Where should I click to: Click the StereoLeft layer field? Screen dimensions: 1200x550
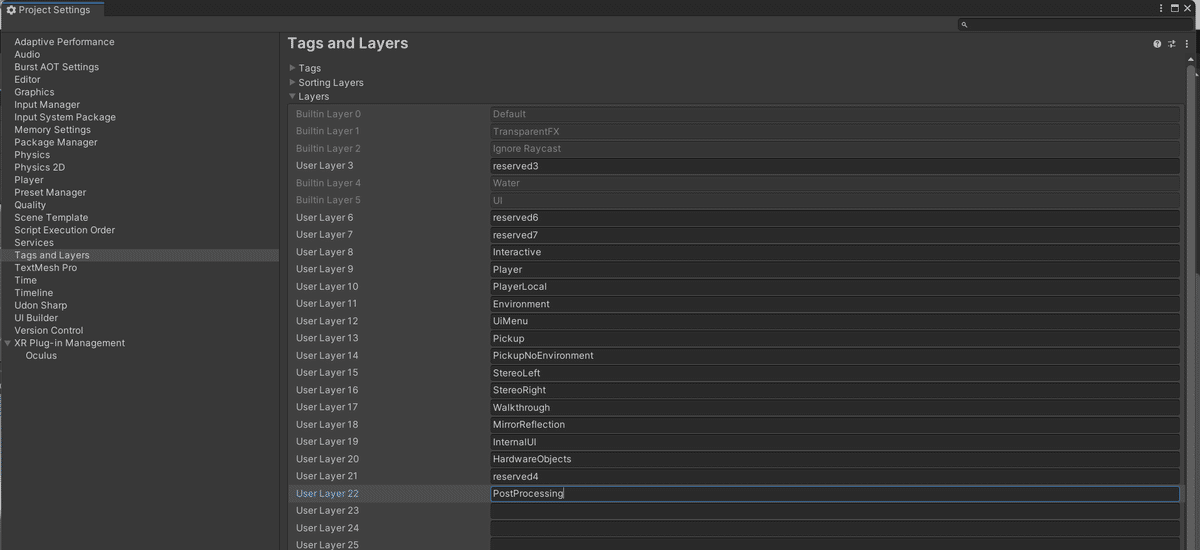pos(835,373)
